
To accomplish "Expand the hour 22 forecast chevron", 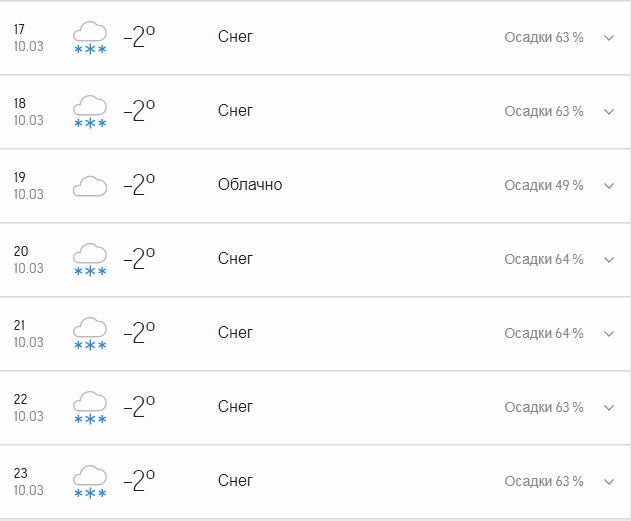I will click(609, 408).
